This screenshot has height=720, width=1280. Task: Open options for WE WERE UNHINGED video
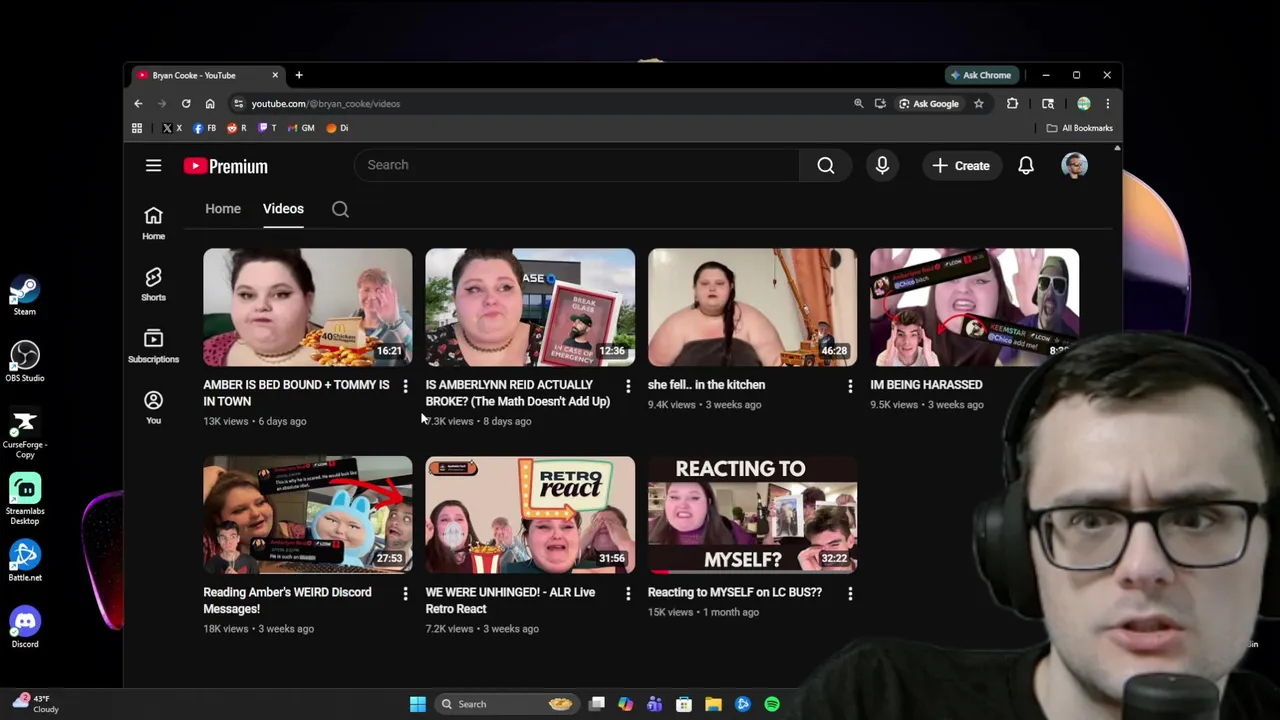628,594
